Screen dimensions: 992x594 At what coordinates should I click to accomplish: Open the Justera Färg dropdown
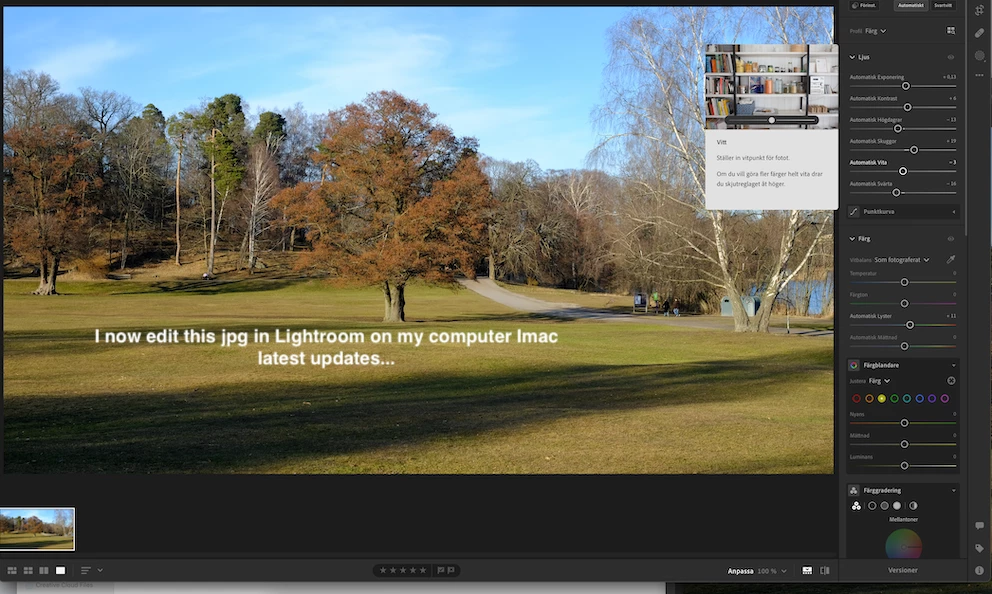tap(879, 381)
